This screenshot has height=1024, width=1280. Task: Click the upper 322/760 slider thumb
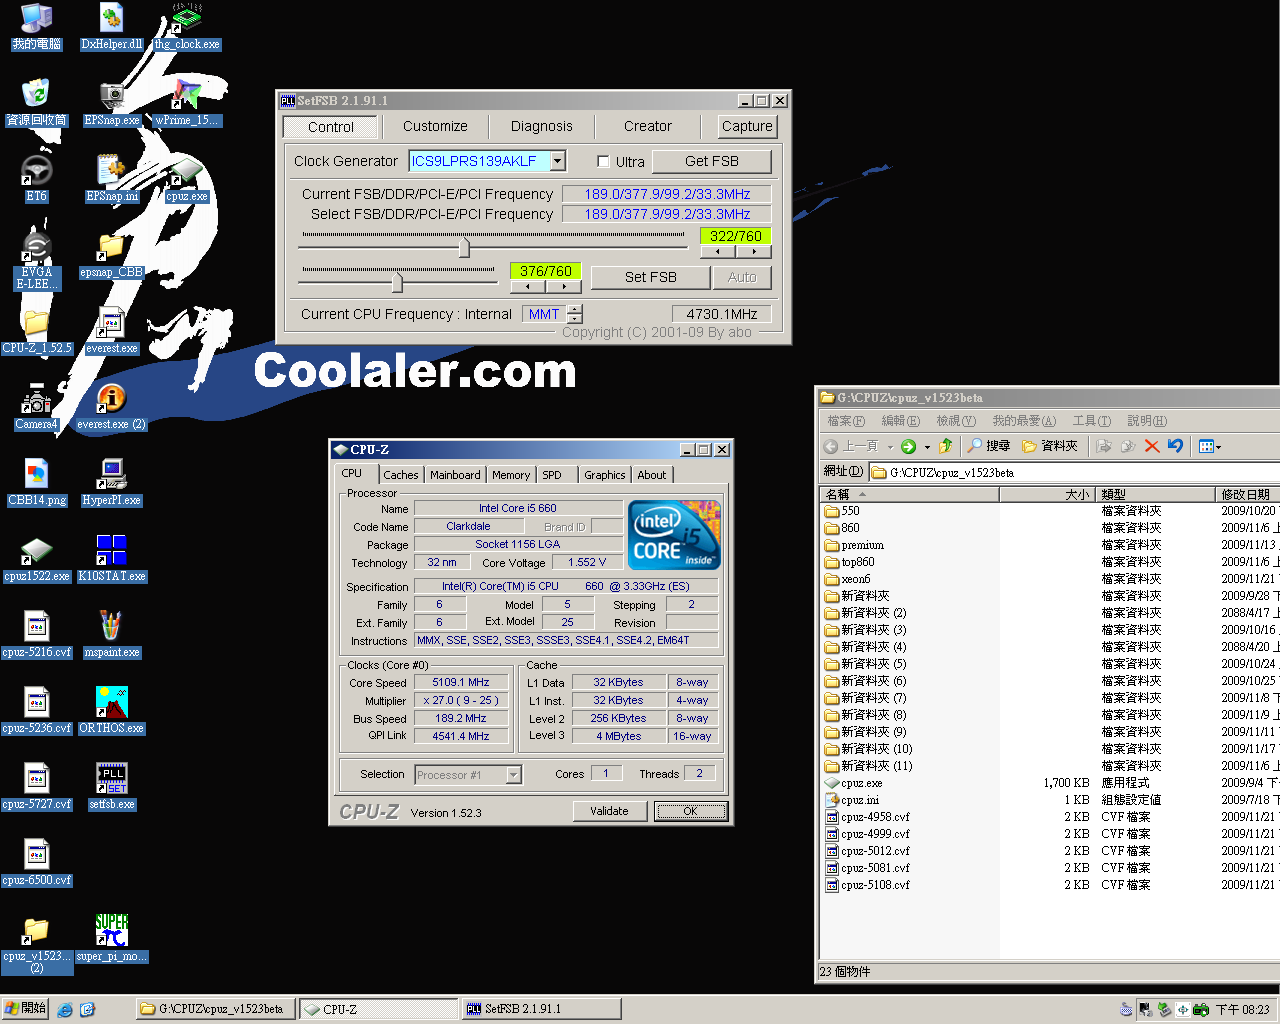[x=464, y=246]
